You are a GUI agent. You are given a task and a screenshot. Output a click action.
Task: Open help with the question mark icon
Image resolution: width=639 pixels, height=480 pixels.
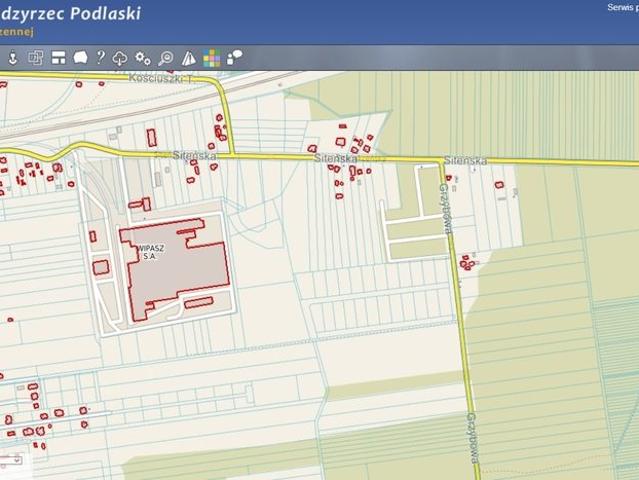100,58
